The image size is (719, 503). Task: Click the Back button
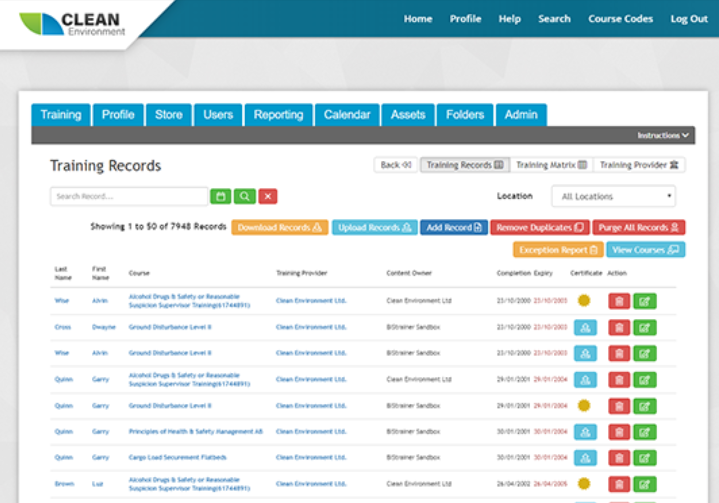point(396,165)
